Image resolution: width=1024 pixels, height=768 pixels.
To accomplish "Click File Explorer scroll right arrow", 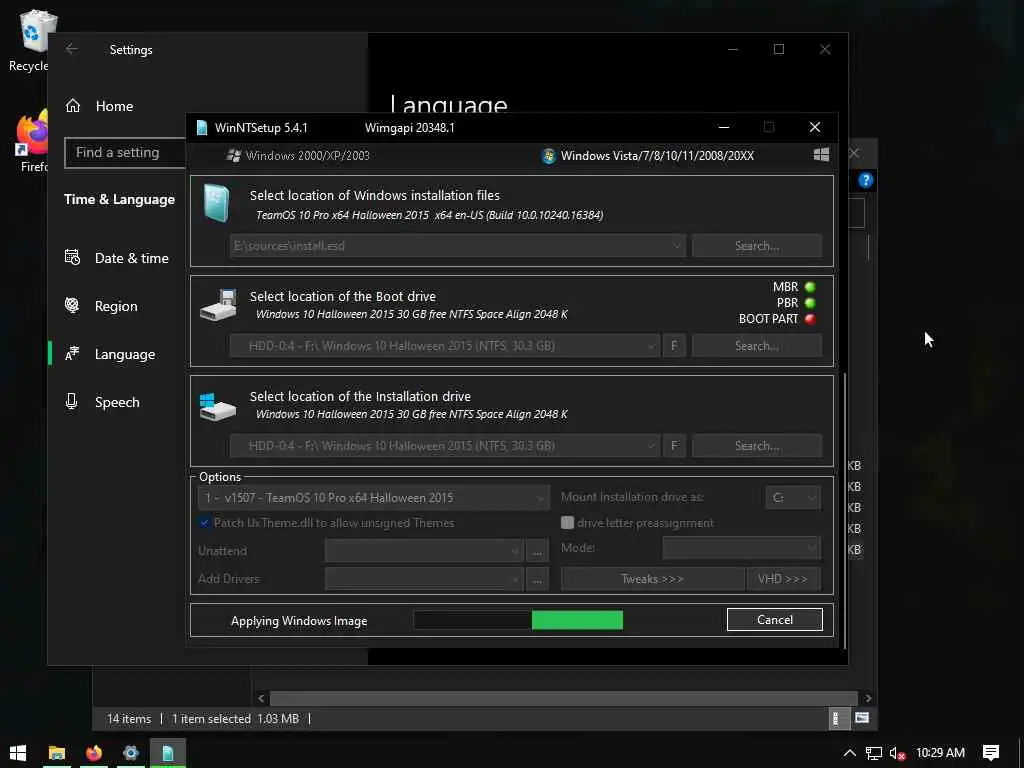I will tap(868, 698).
